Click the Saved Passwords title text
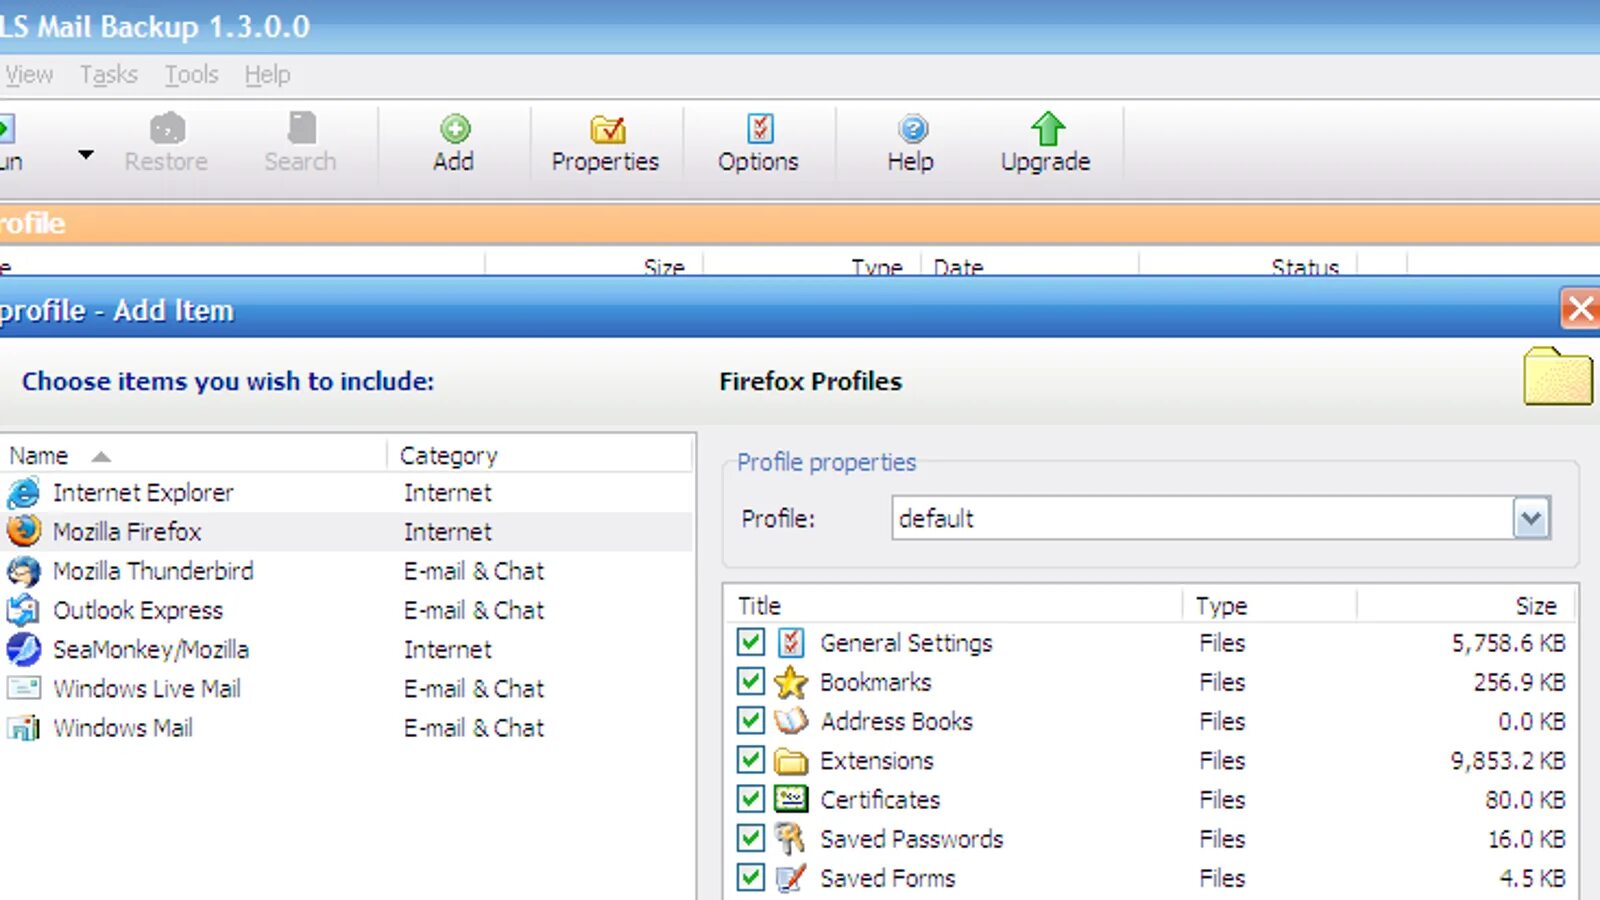This screenshot has width=1600, height=900. click(911, 839)
